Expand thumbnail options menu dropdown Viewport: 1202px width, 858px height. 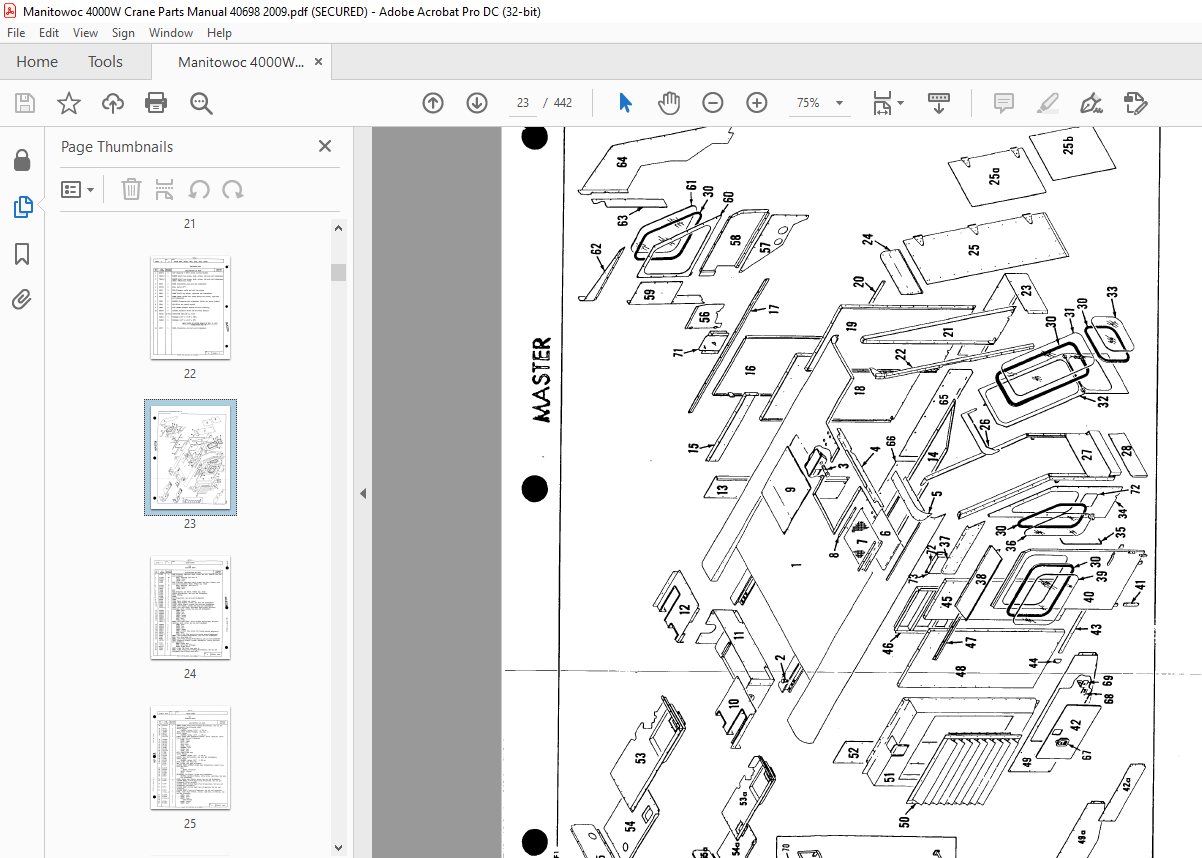[x=78, y=189]
